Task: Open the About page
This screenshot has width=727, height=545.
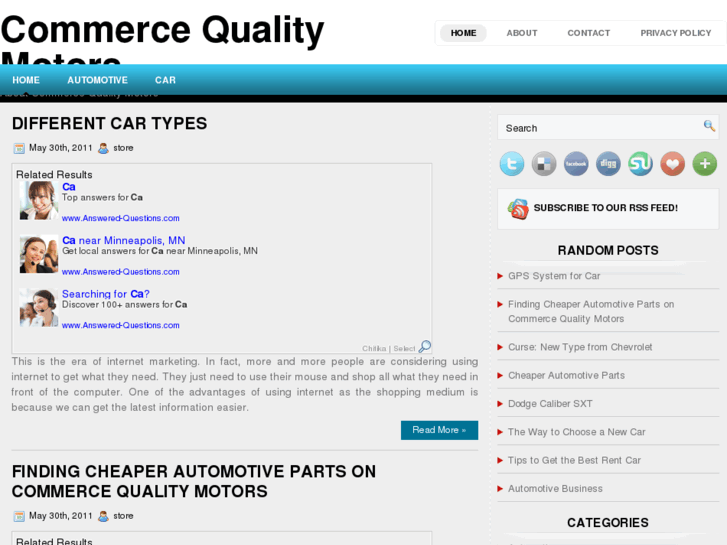Action: [x=522, y=33]
